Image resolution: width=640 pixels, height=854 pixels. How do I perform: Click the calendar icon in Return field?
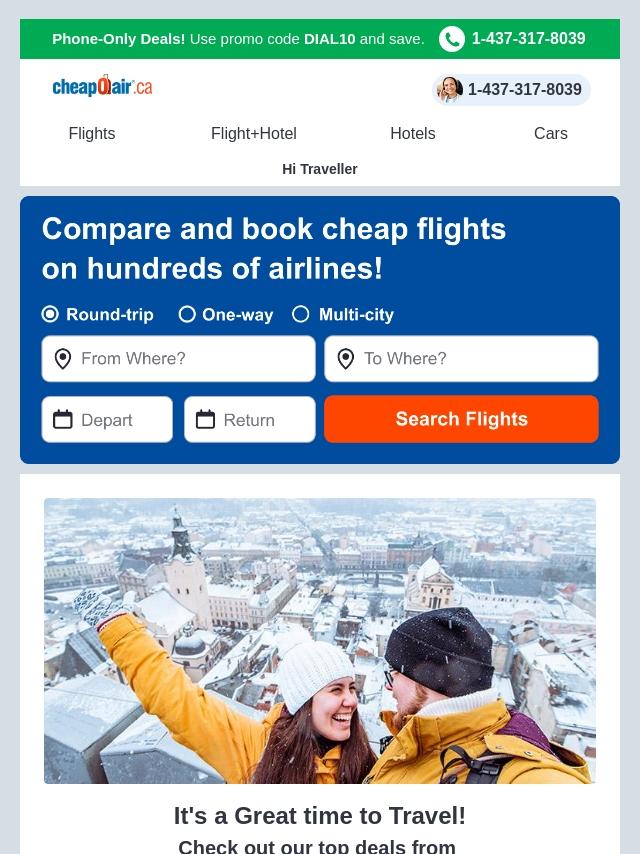tap(205, 419)
